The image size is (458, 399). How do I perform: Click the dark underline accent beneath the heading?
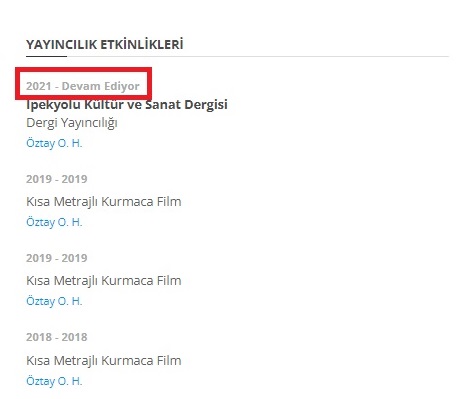pos(46,56)
